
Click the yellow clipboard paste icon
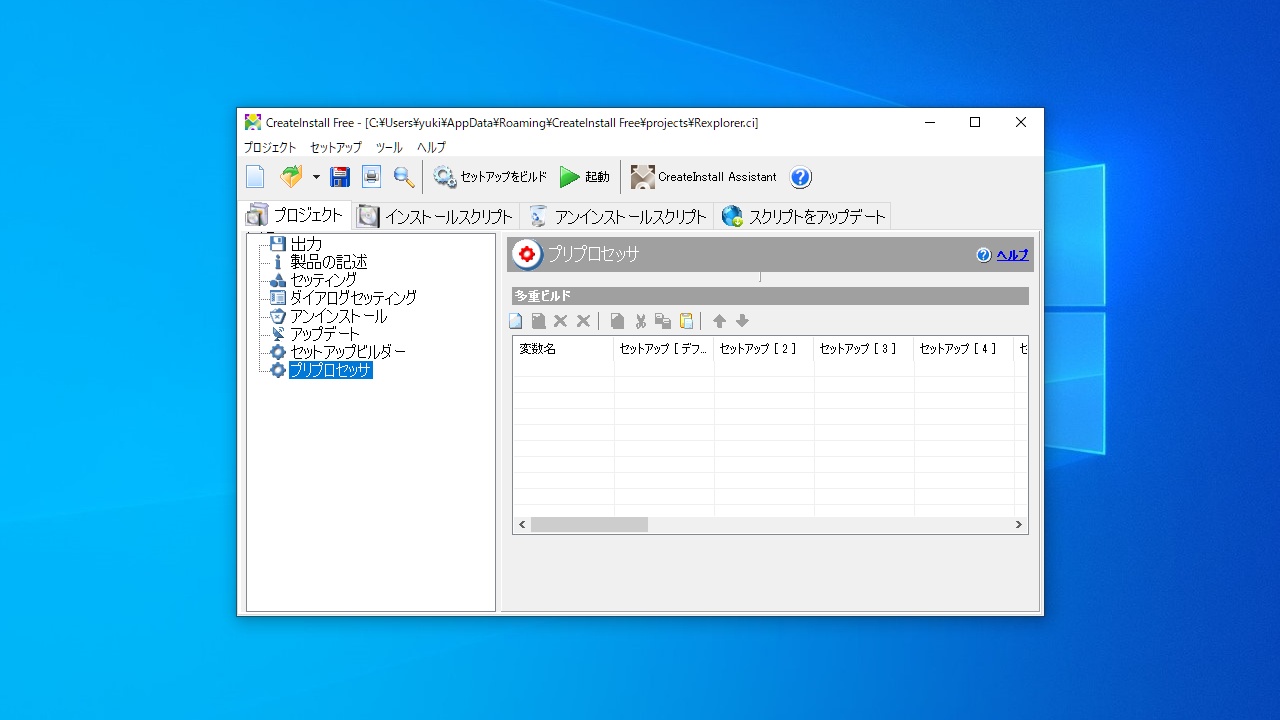coord(686,321)
